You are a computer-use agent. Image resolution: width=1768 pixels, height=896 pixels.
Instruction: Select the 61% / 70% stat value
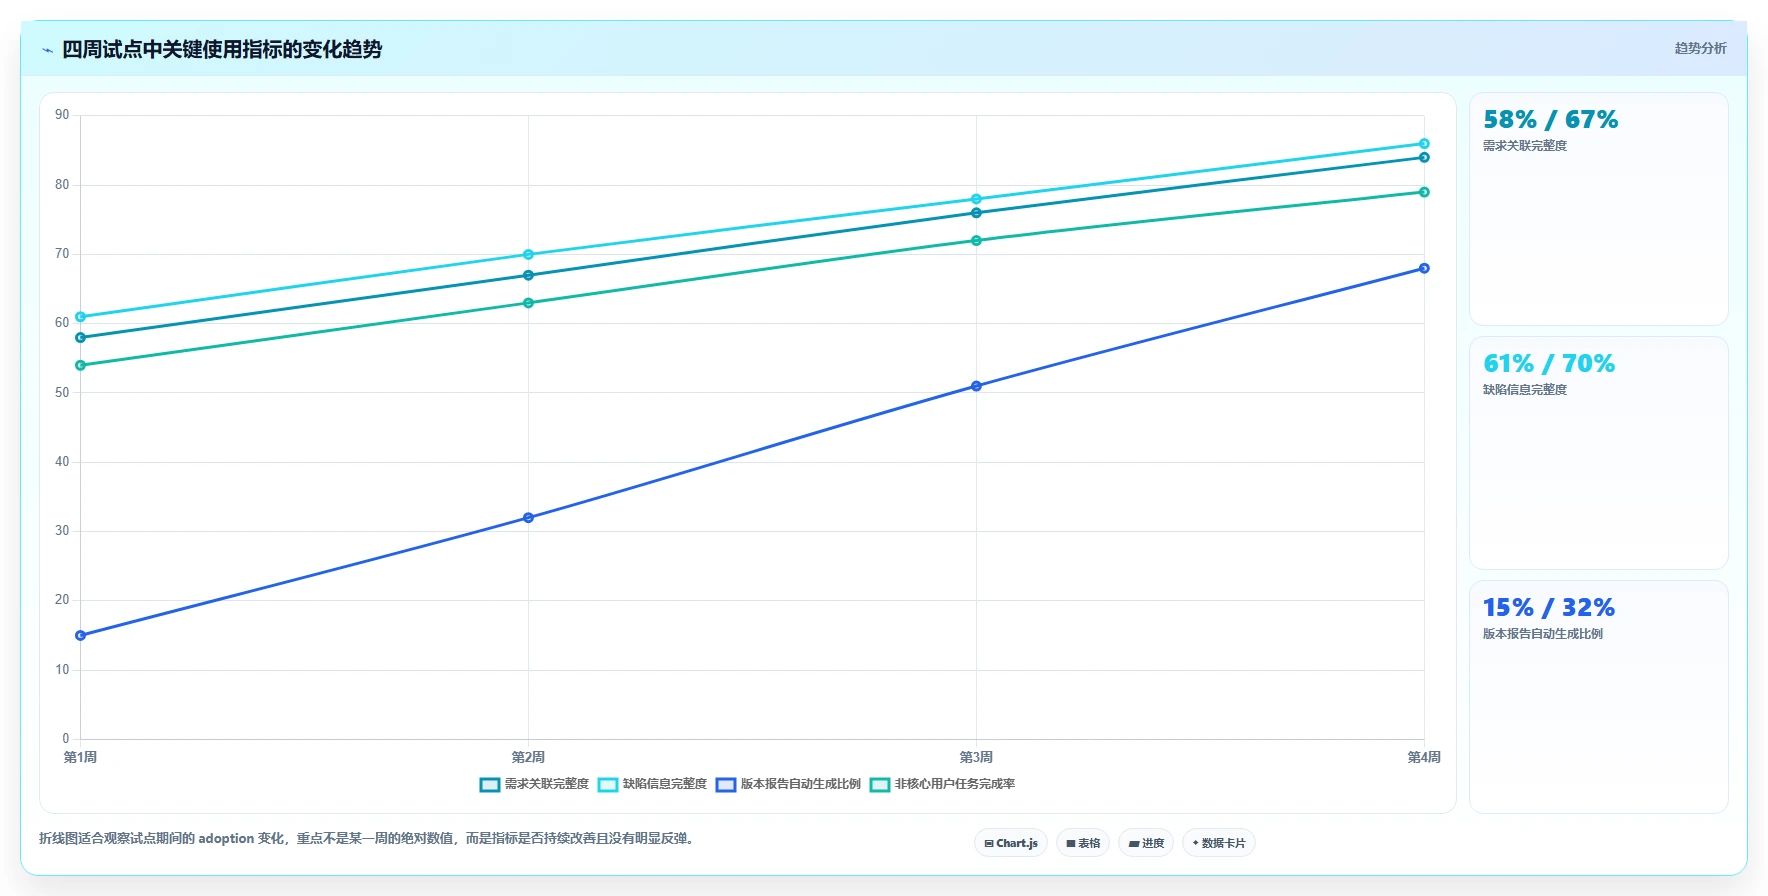[x=1549, y=364]
